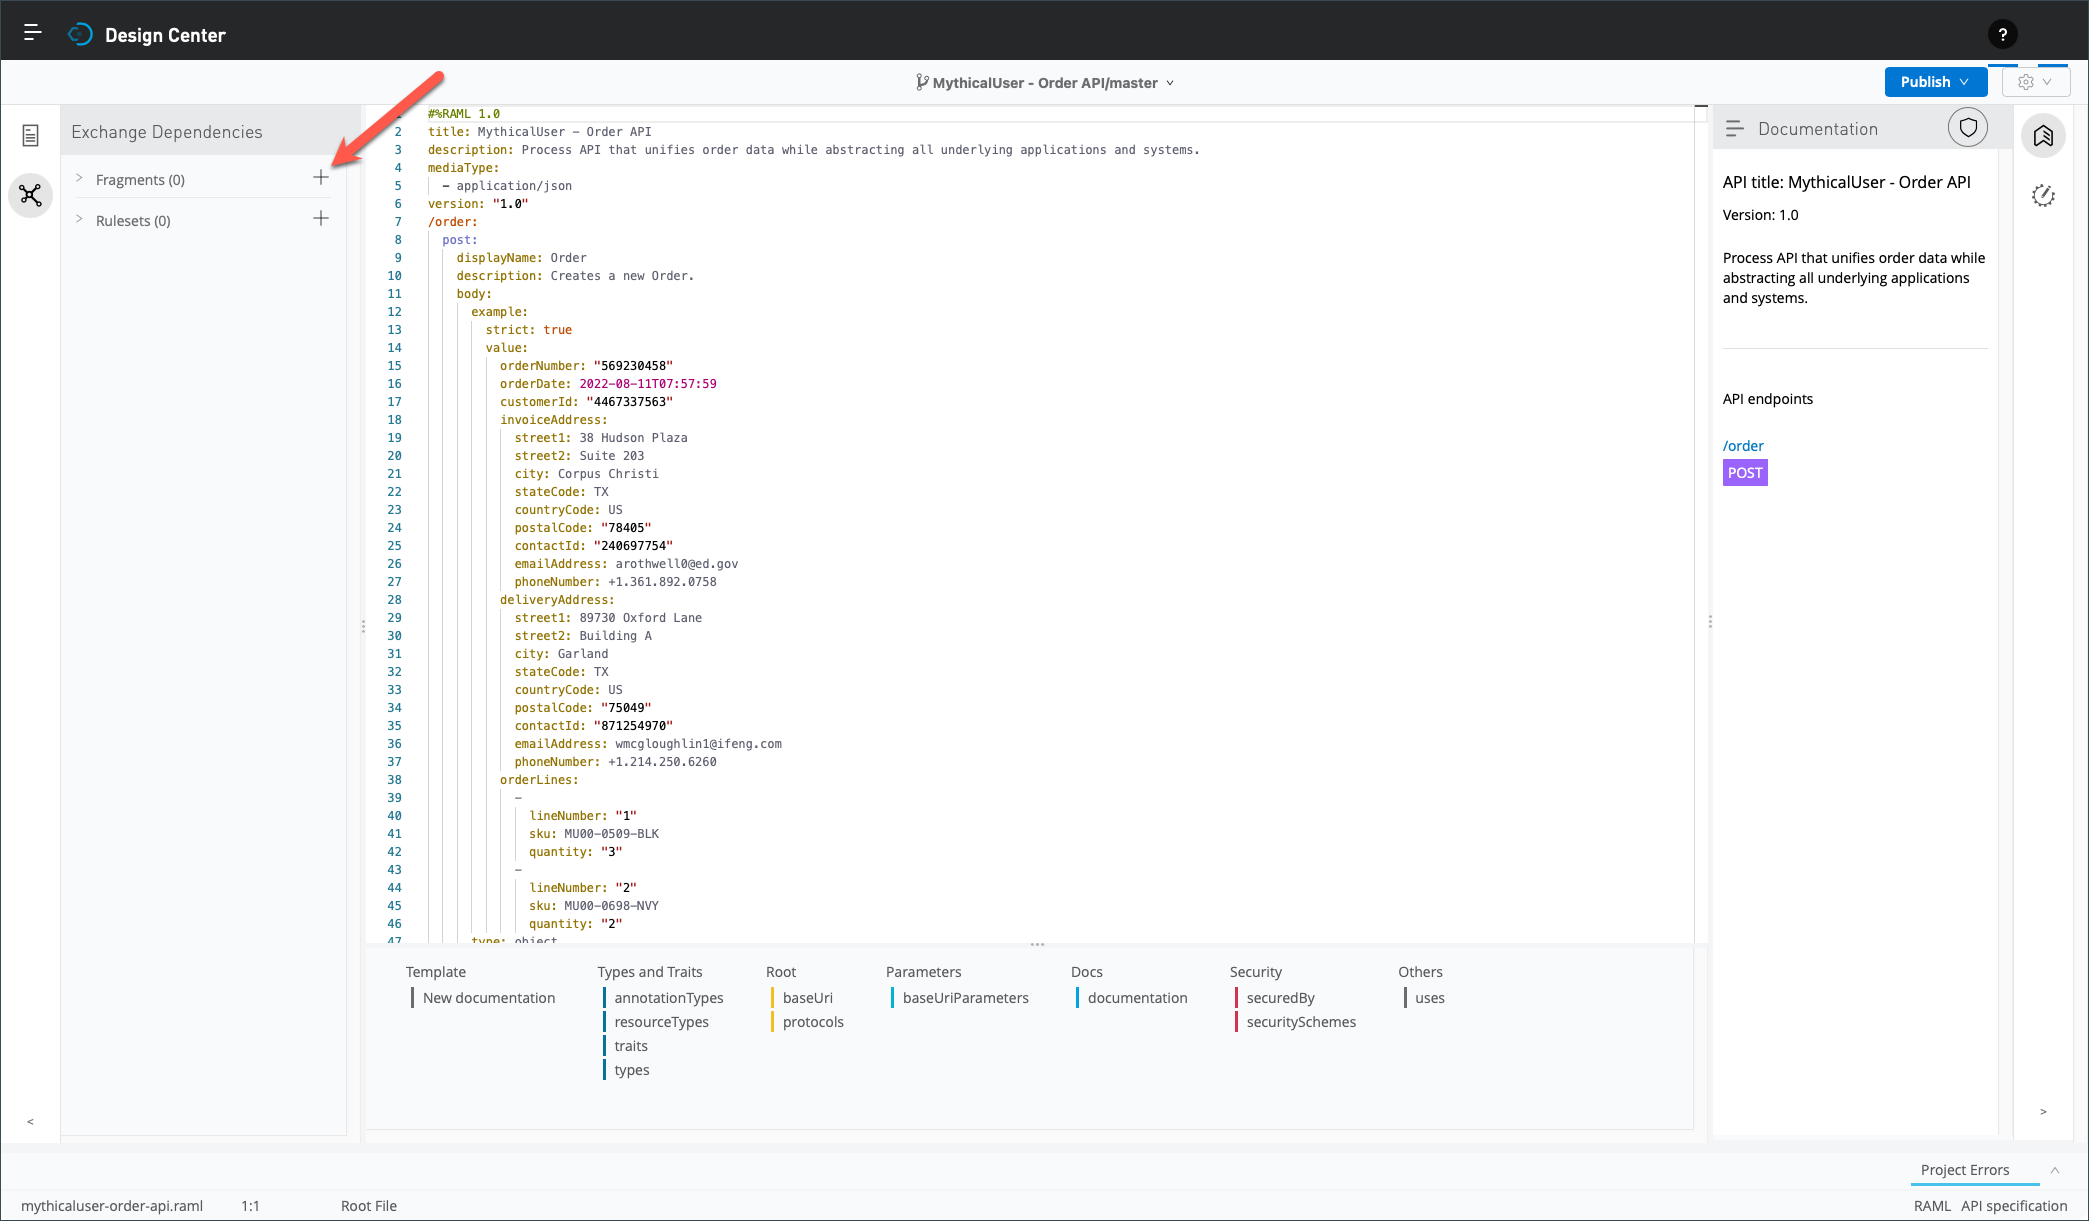Open the Exchange bookmark icon in right rail

2043,135
